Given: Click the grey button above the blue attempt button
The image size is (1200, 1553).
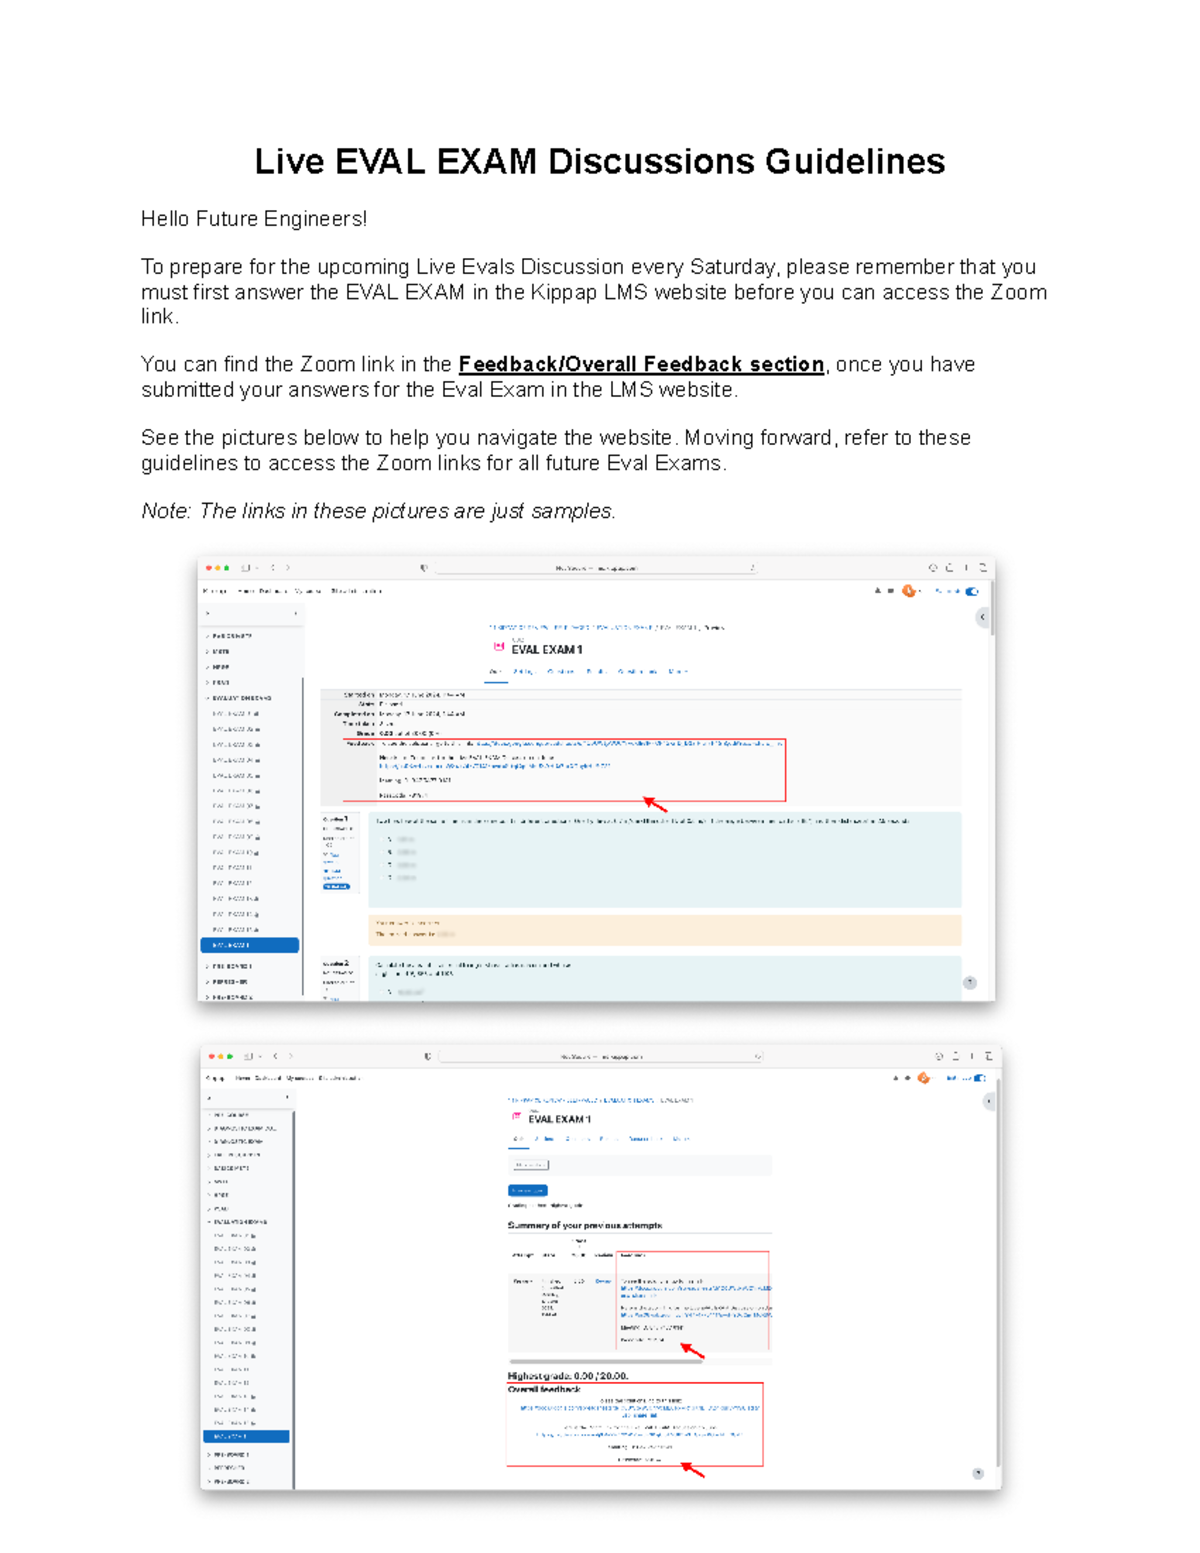Looking at the screenshot, I should point(530,1165).
